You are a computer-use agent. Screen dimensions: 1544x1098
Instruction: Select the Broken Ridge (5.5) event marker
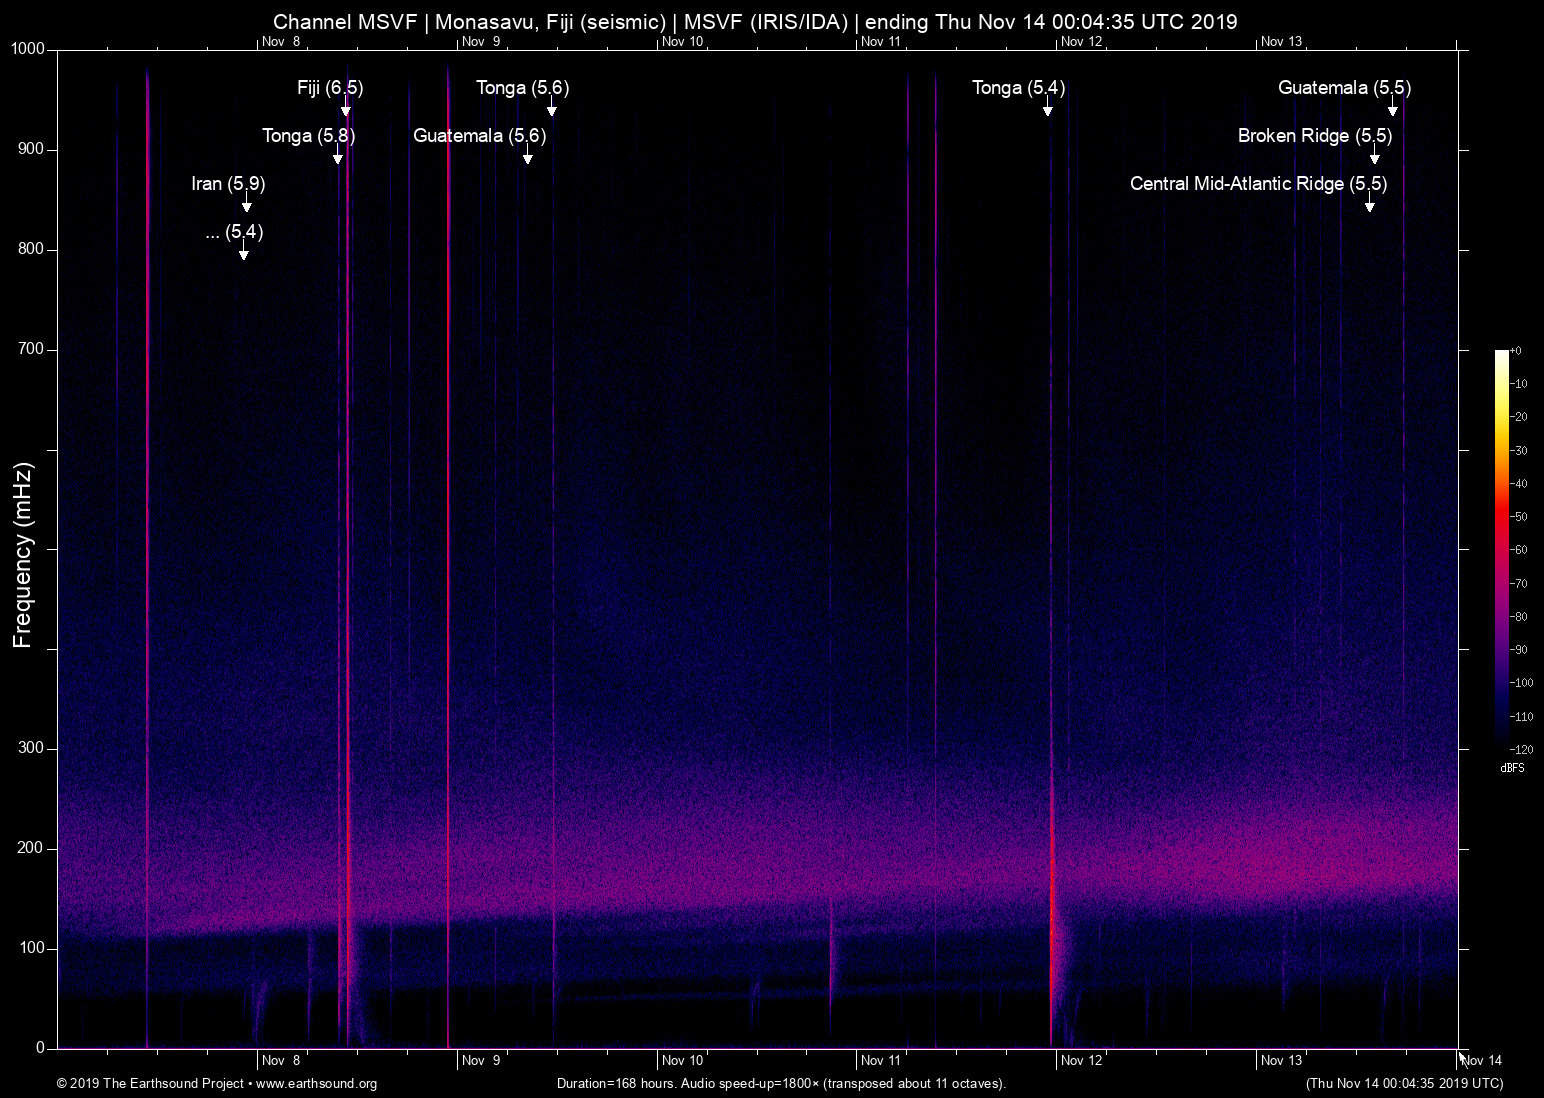pos(1374,157)
